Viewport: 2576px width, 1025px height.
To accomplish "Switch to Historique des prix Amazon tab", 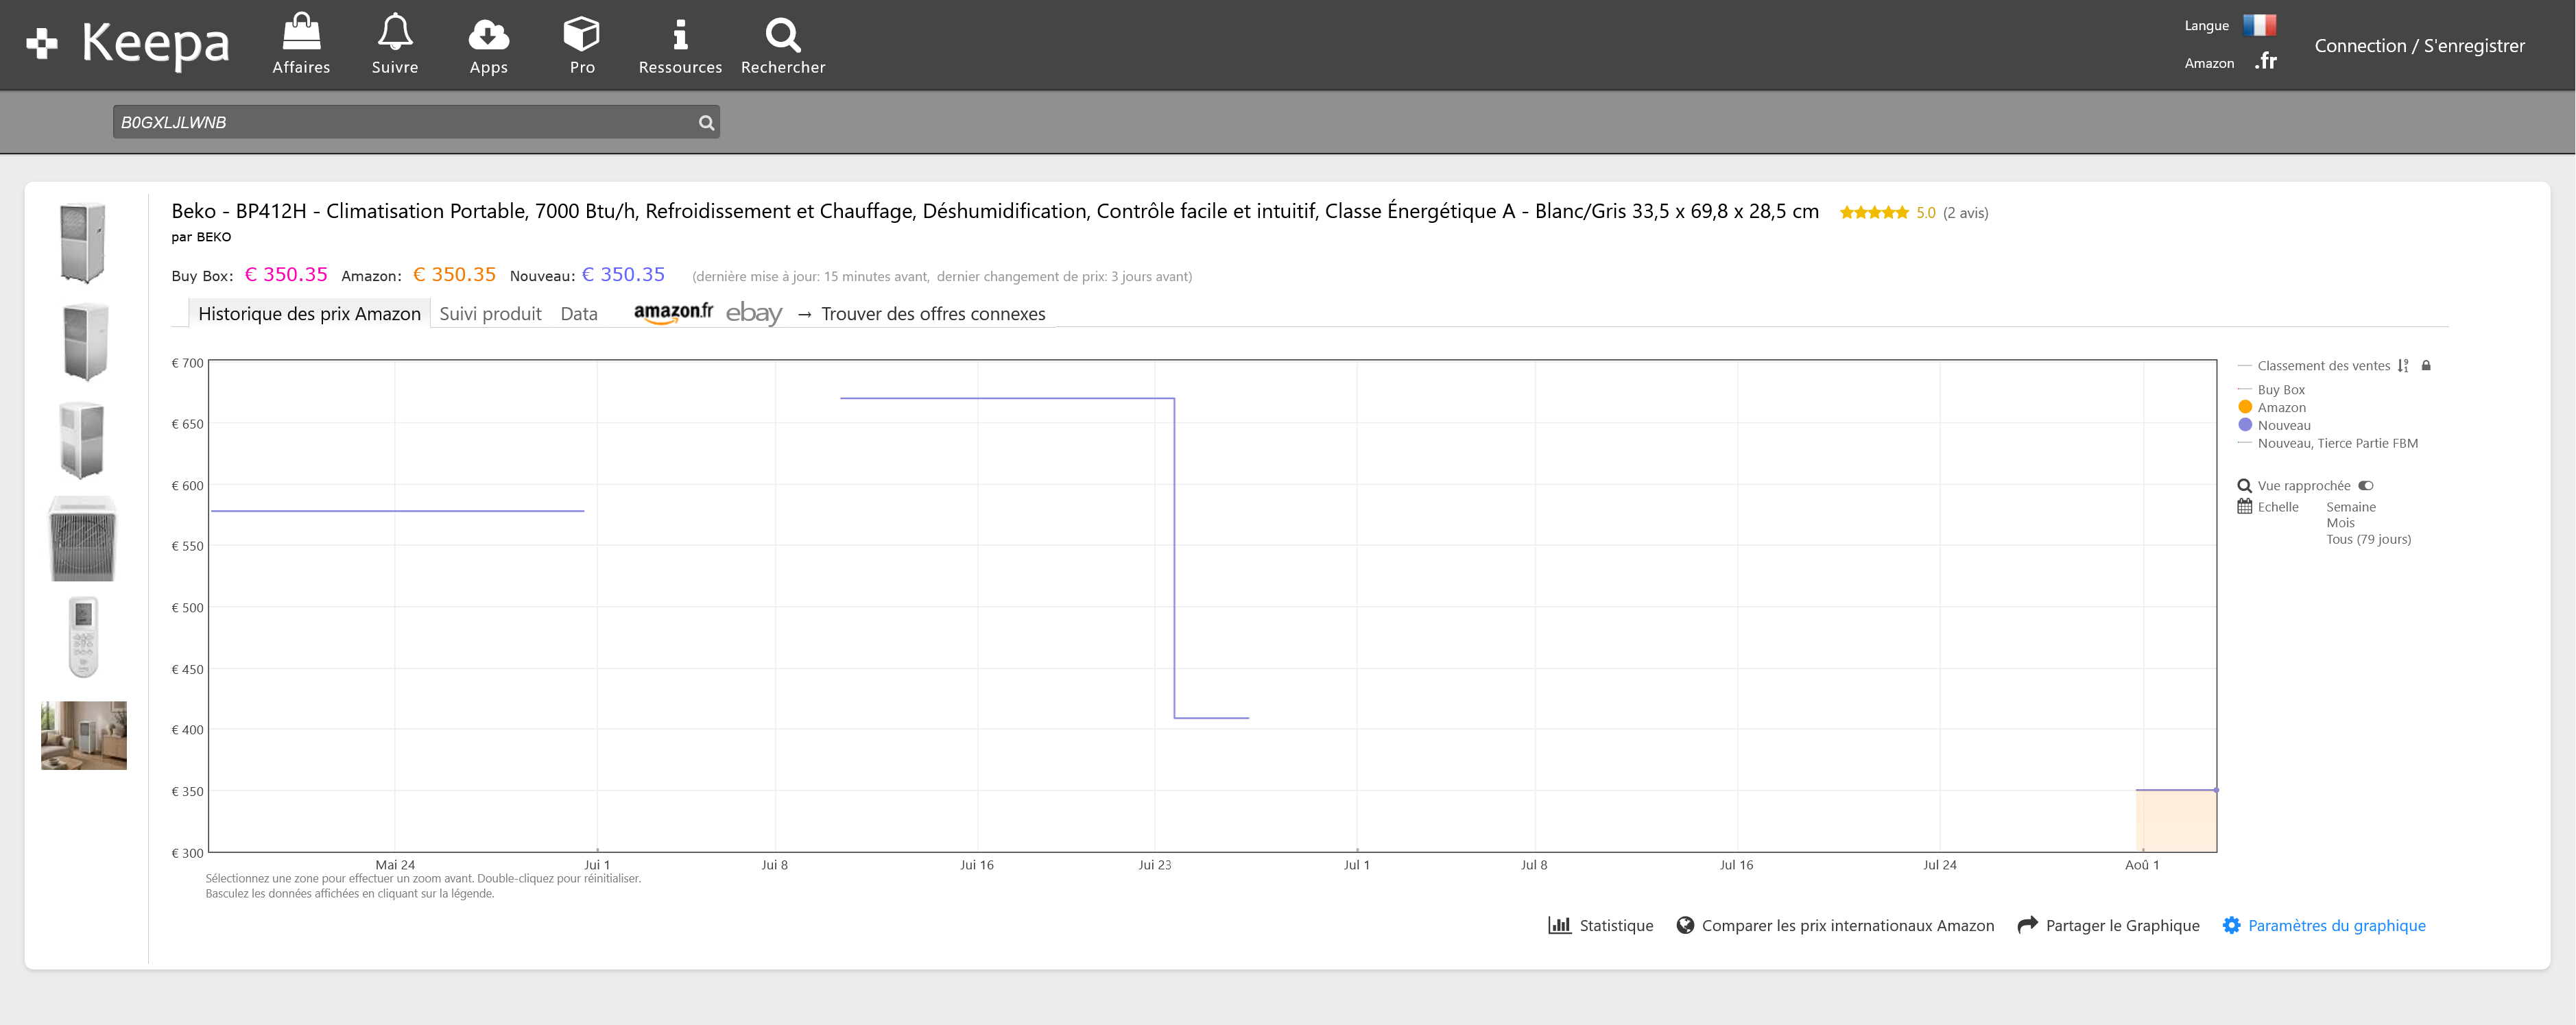I will pyautogui.click(x=309, y=313).
